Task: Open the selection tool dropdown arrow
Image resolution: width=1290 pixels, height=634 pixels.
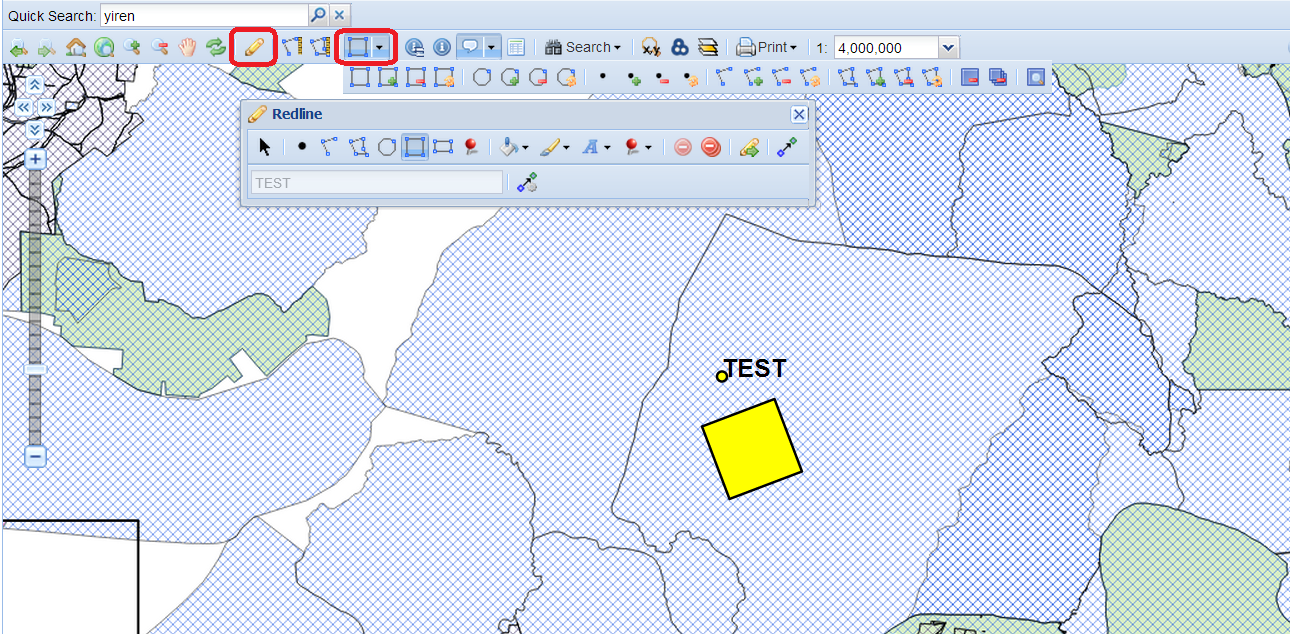Action: (379, 47)
